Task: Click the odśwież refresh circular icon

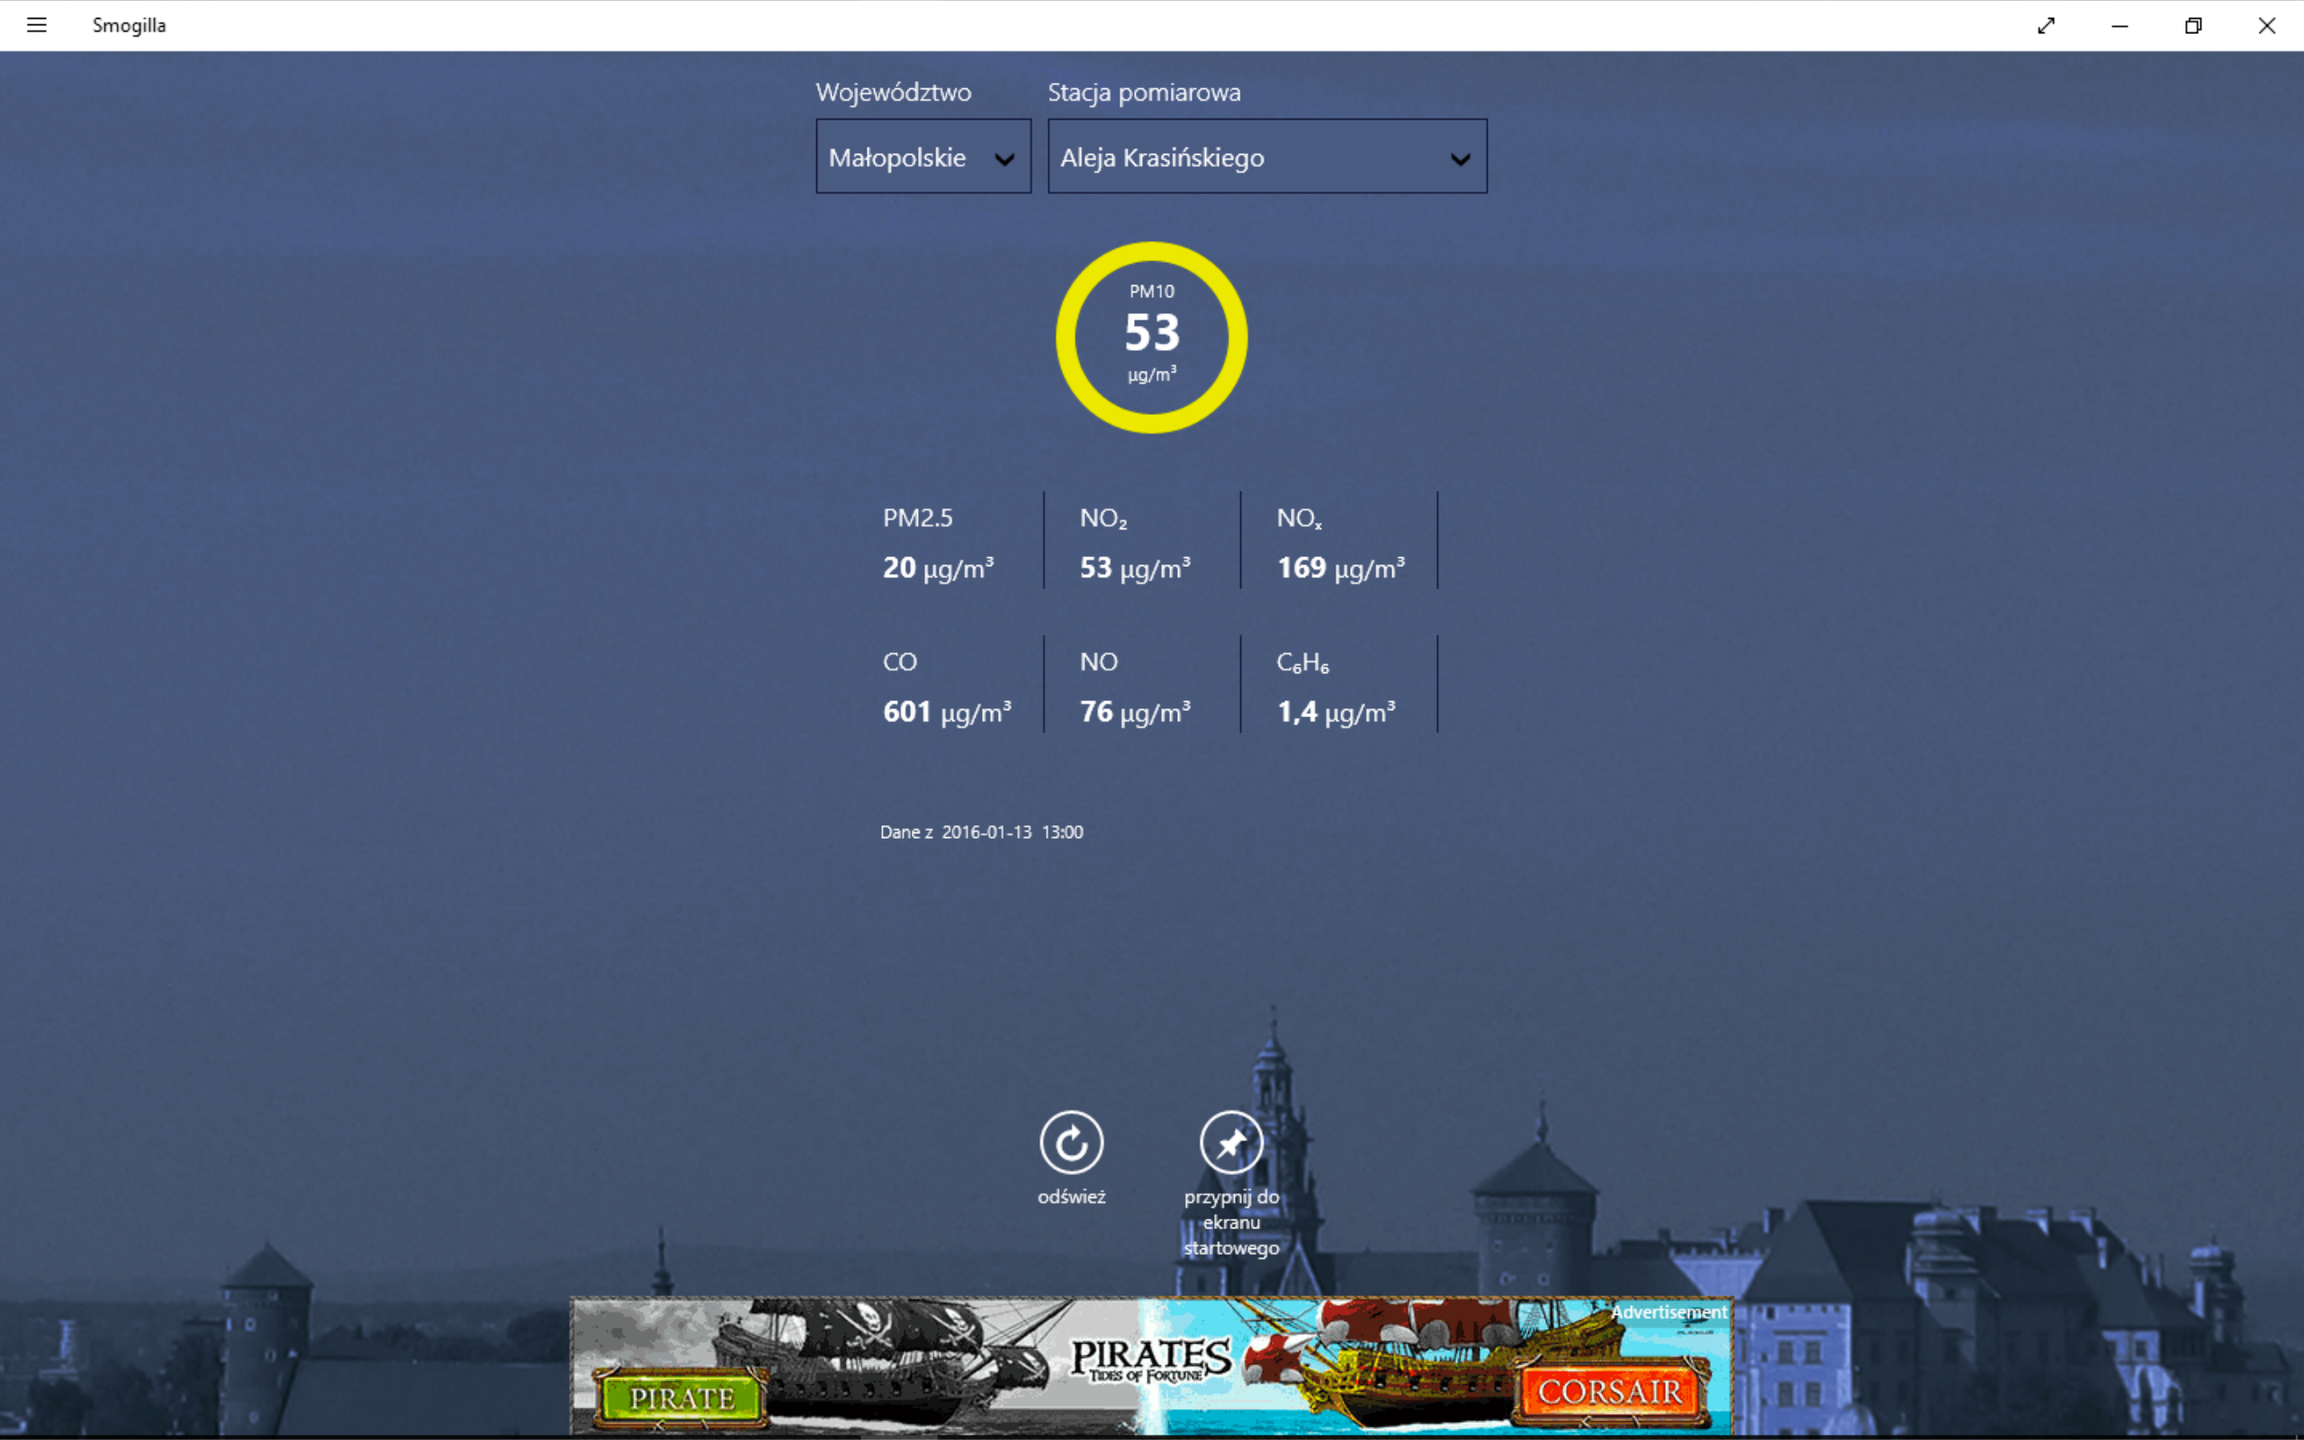Action: [1071, 1142]
